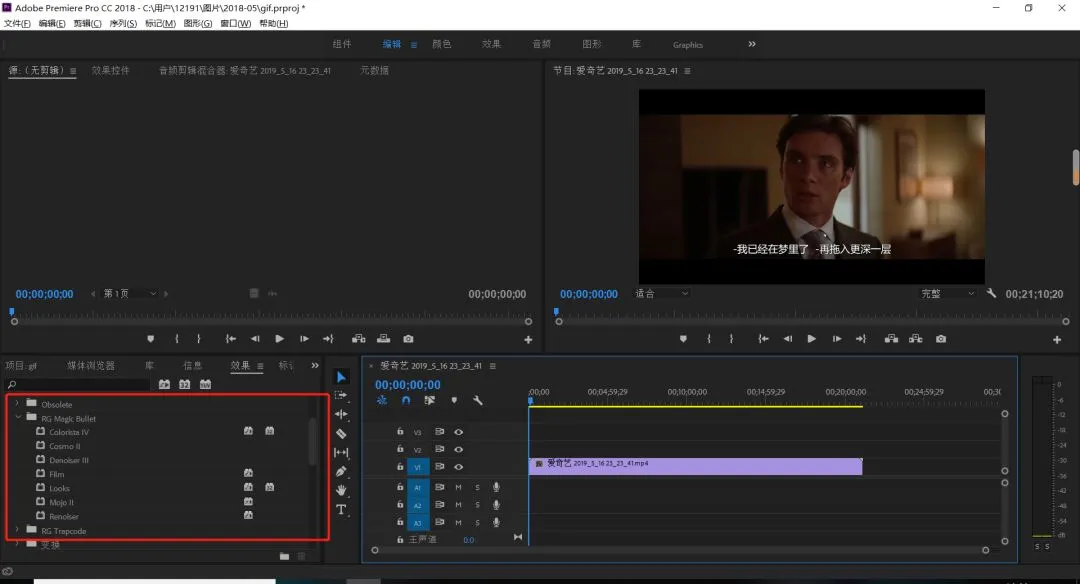Hide the V1 track output
Image resolution: width=1080 pixels, height=584 pixels.
click(x=458, y=467)
